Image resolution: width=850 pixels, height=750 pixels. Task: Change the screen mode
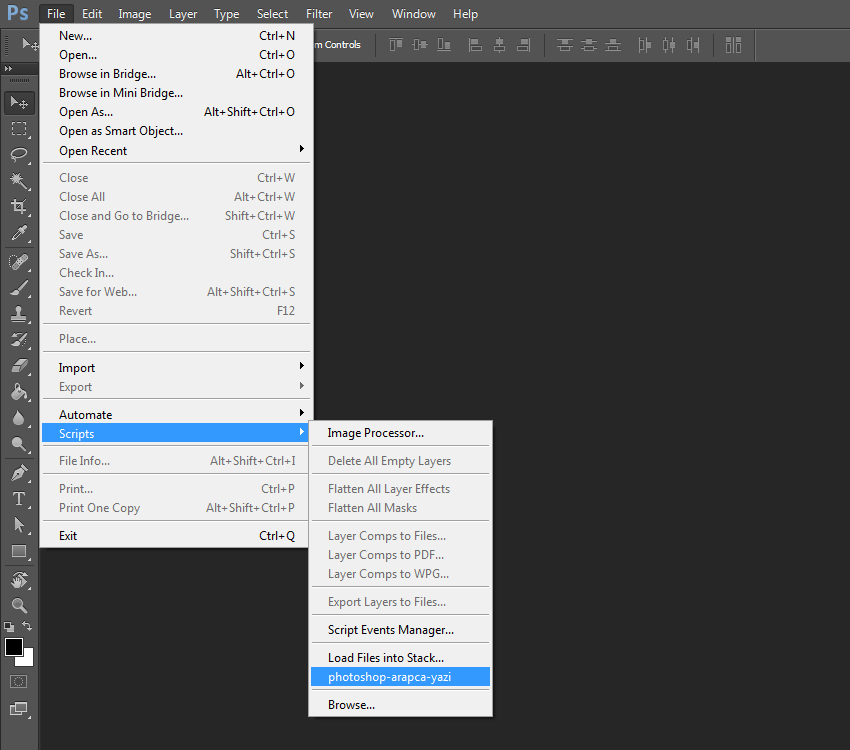click(18, 708)
